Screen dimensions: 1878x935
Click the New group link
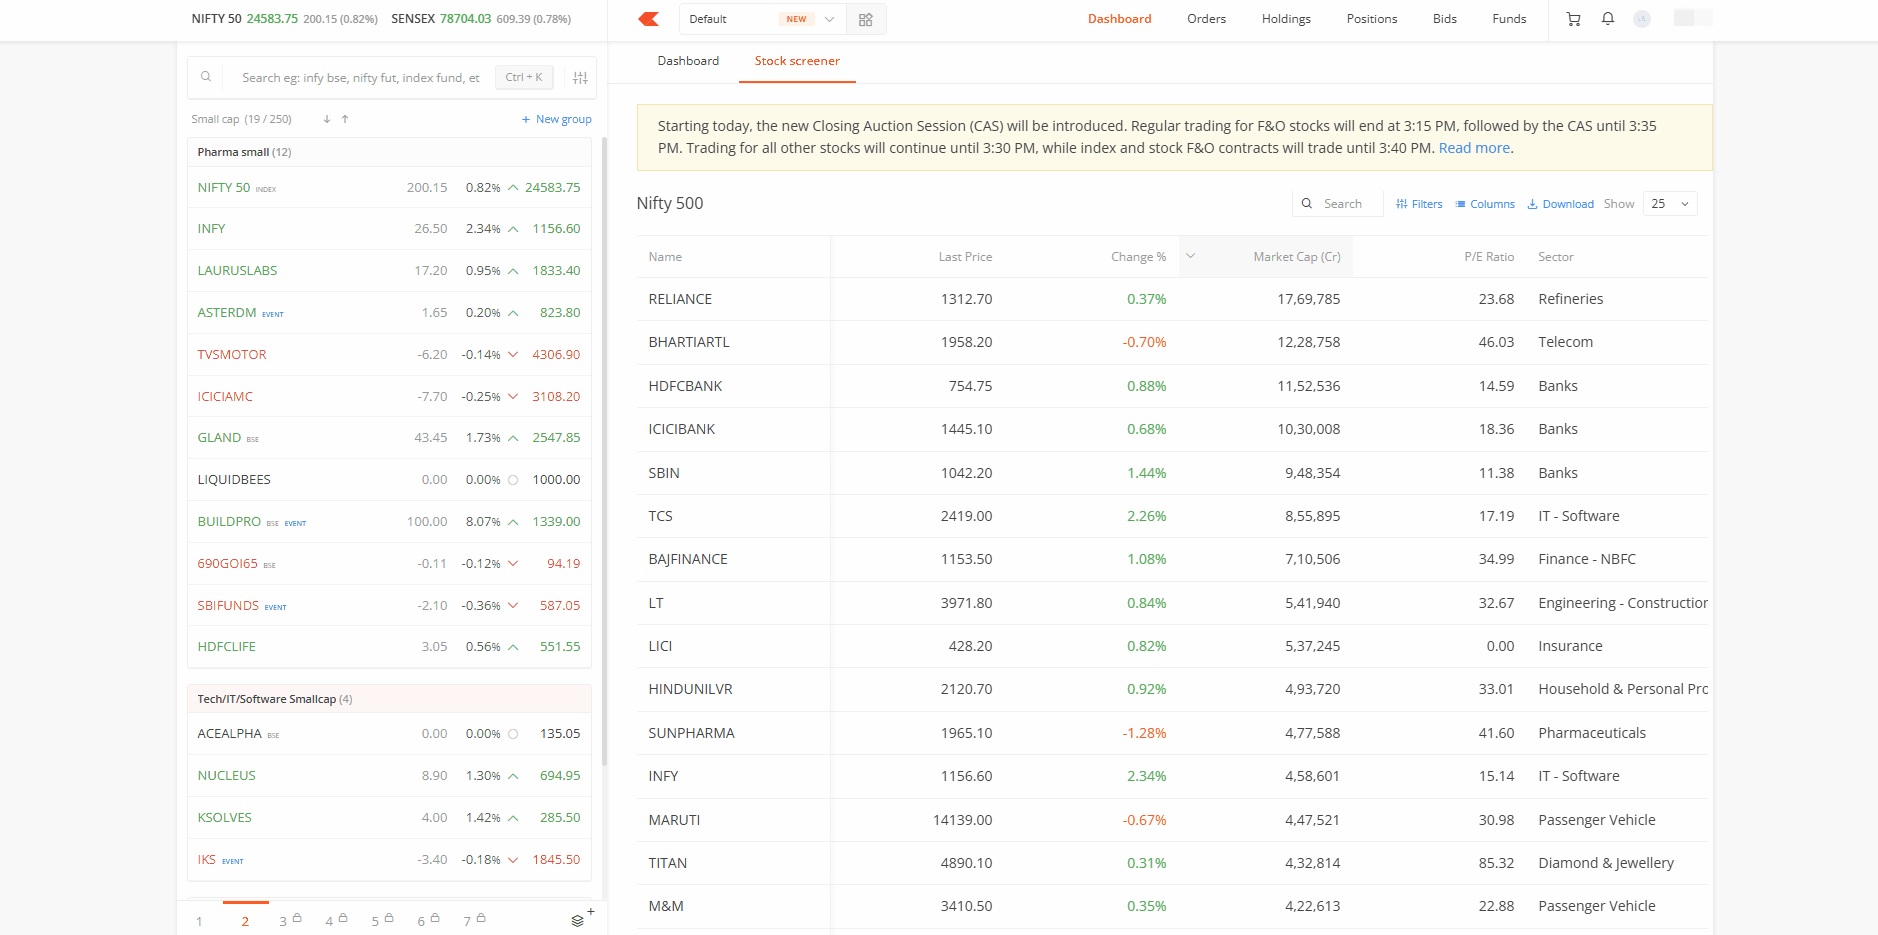click(x=557, y=119)
